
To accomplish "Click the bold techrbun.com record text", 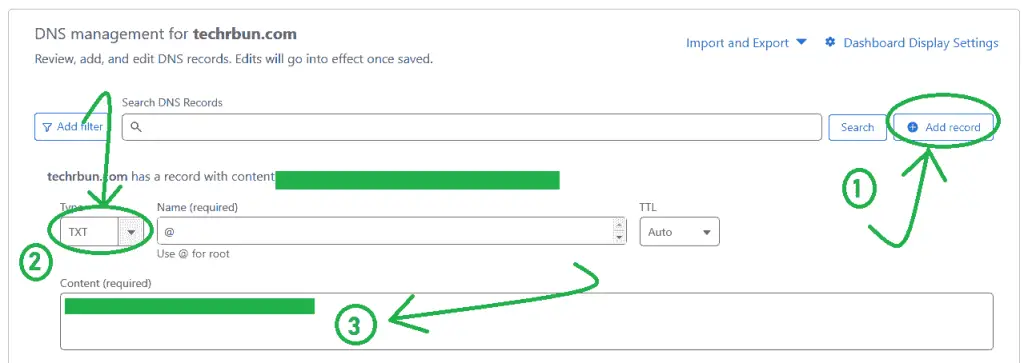I will 88,176.
